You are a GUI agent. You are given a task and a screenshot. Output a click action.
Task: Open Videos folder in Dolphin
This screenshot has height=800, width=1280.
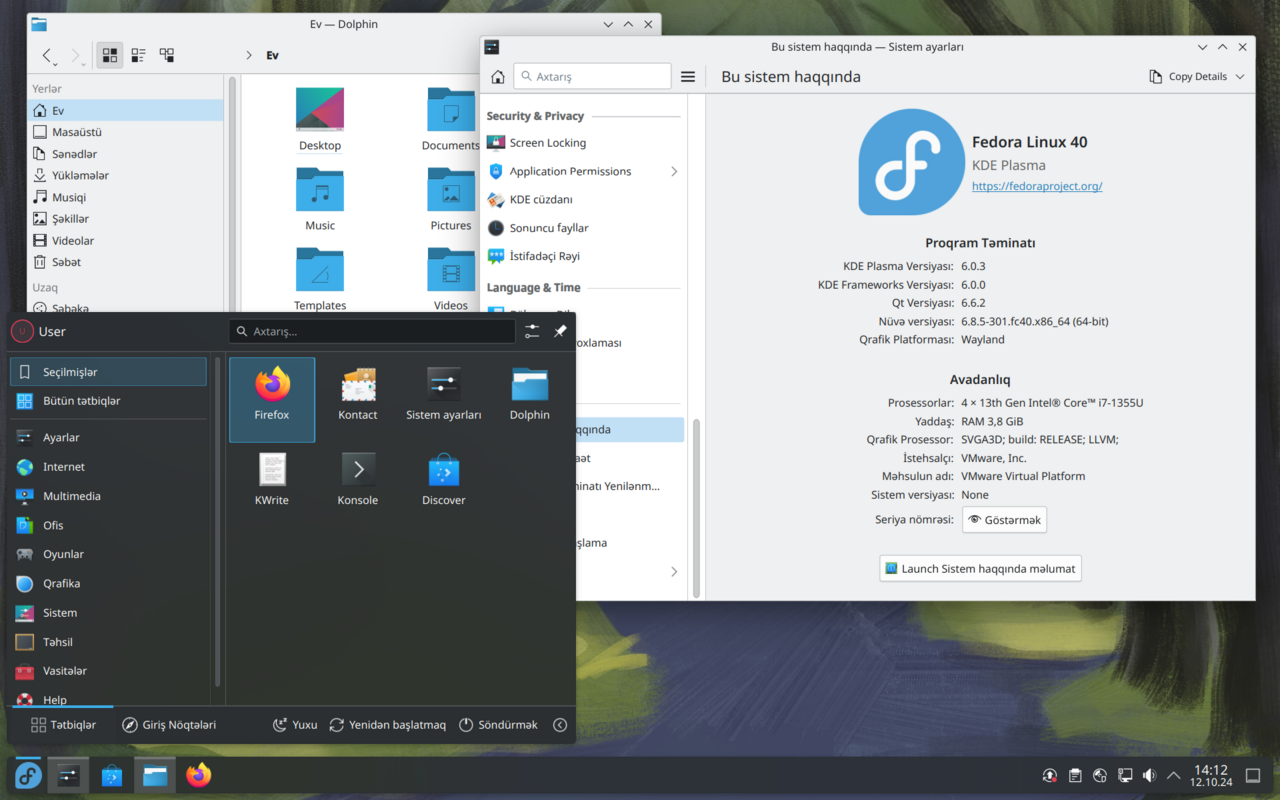451,279
